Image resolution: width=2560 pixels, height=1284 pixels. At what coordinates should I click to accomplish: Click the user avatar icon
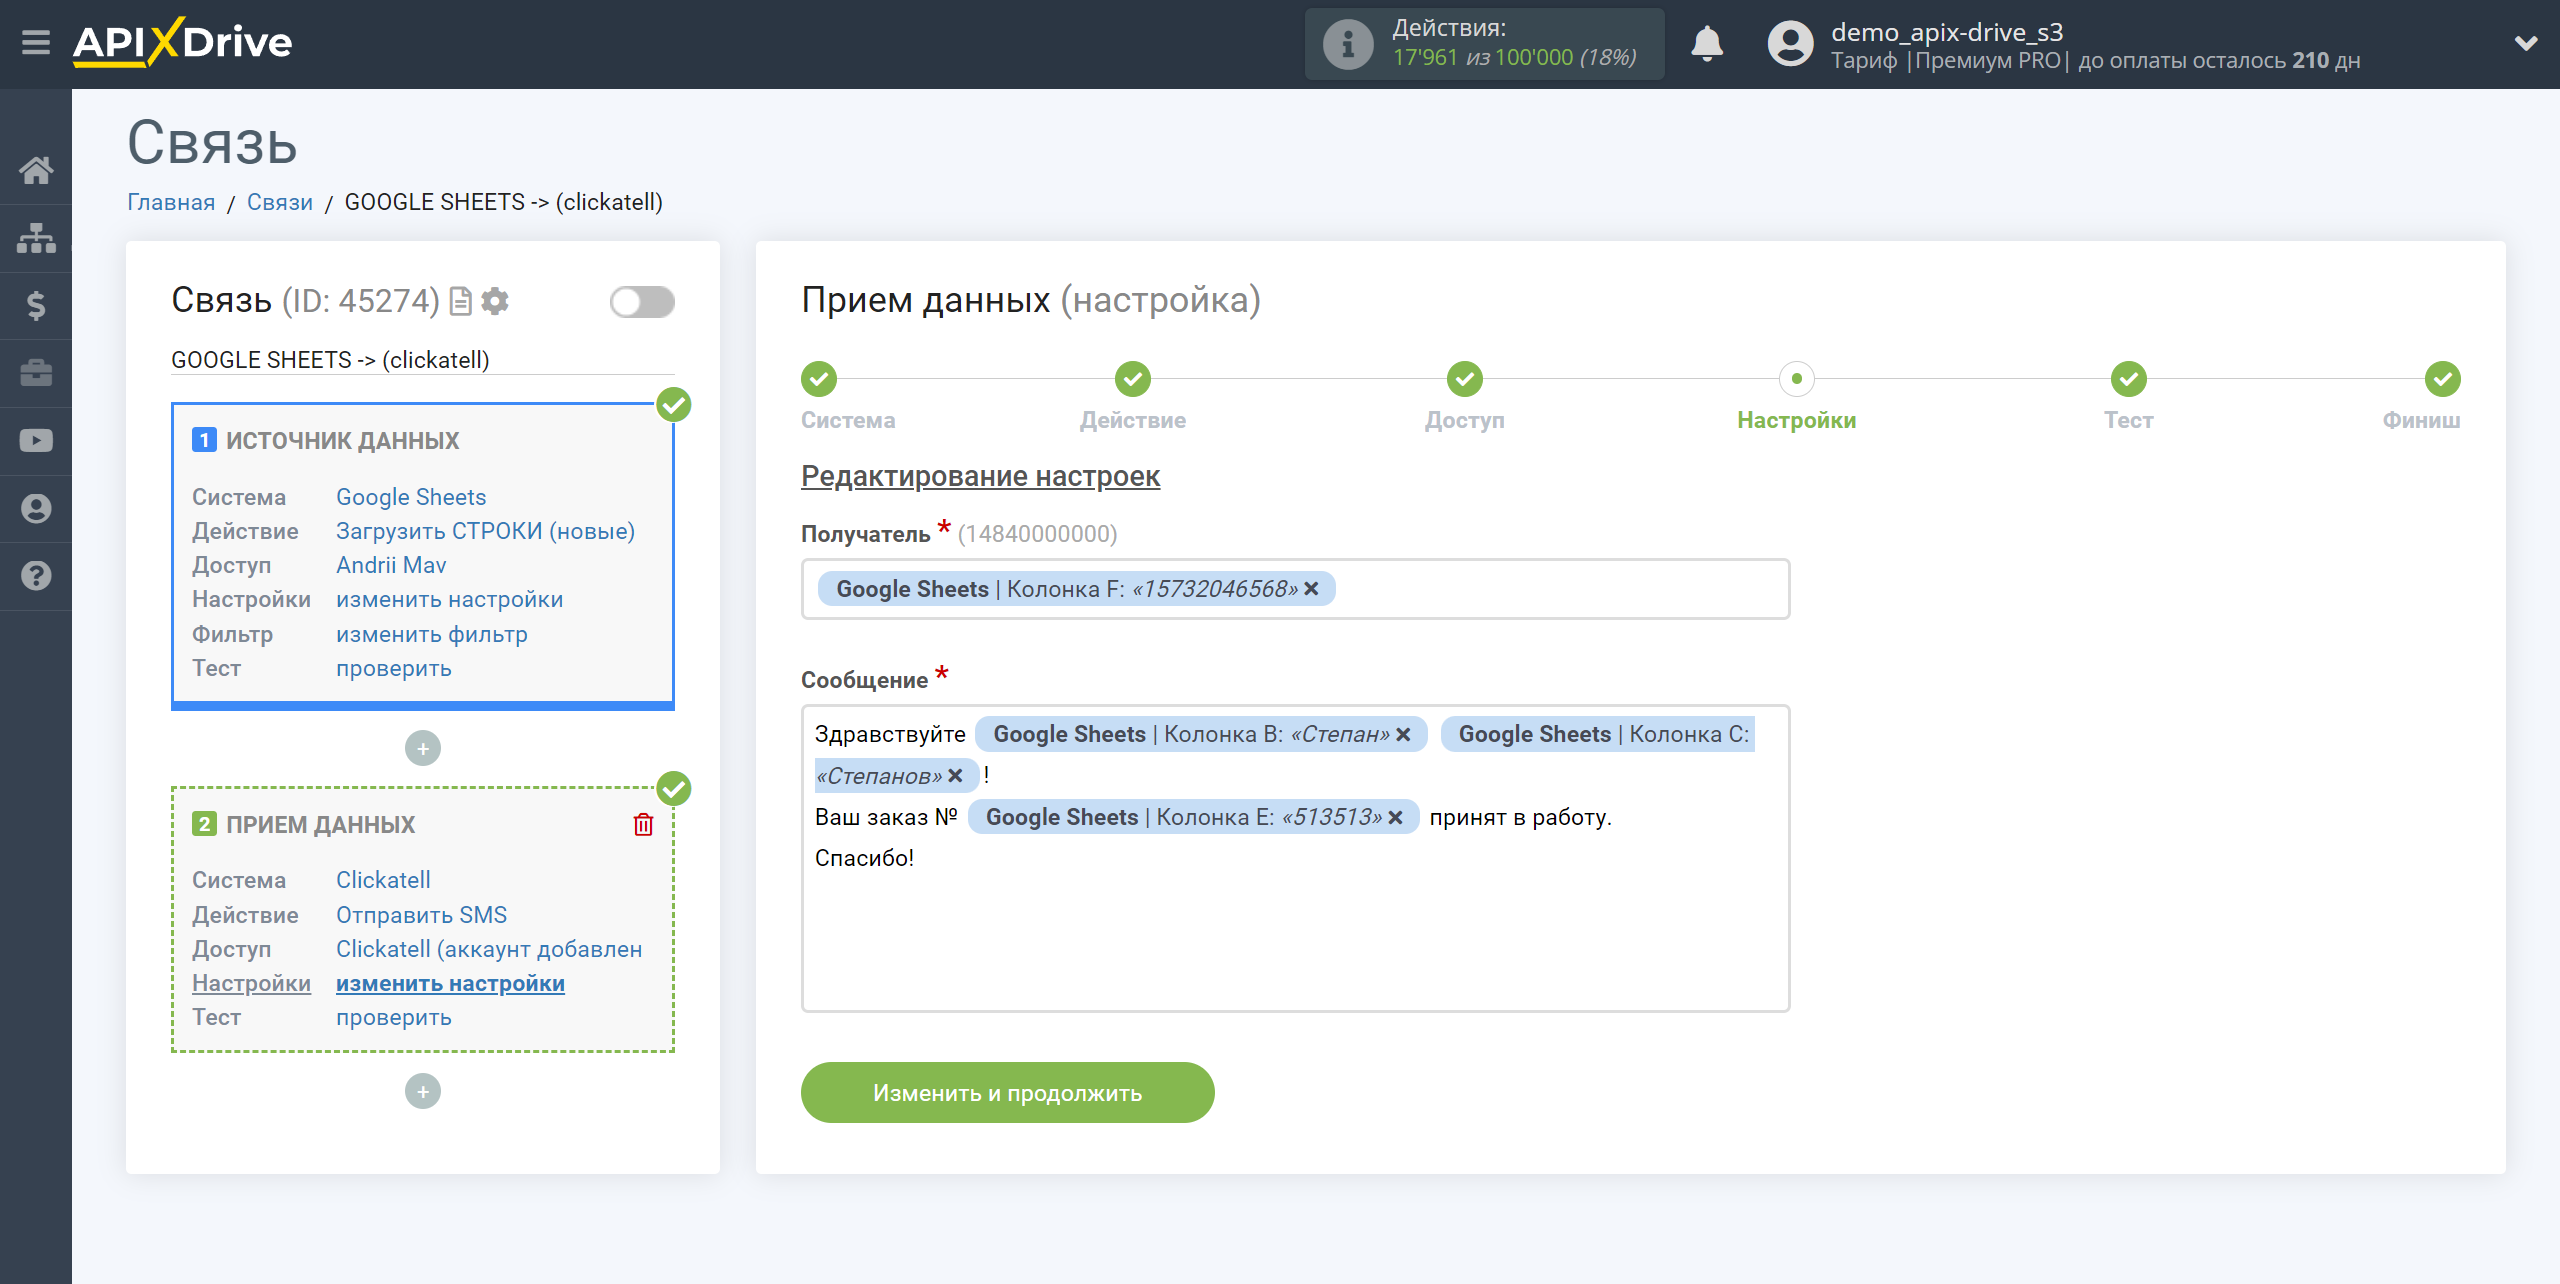1790,44
